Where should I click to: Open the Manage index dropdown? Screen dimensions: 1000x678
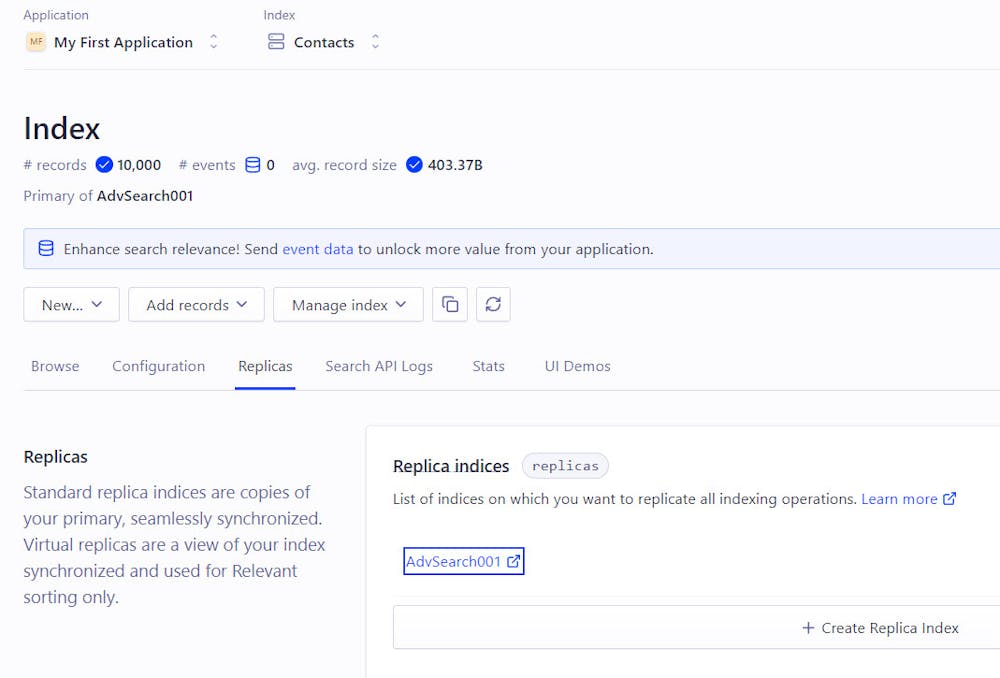(348, 305)
